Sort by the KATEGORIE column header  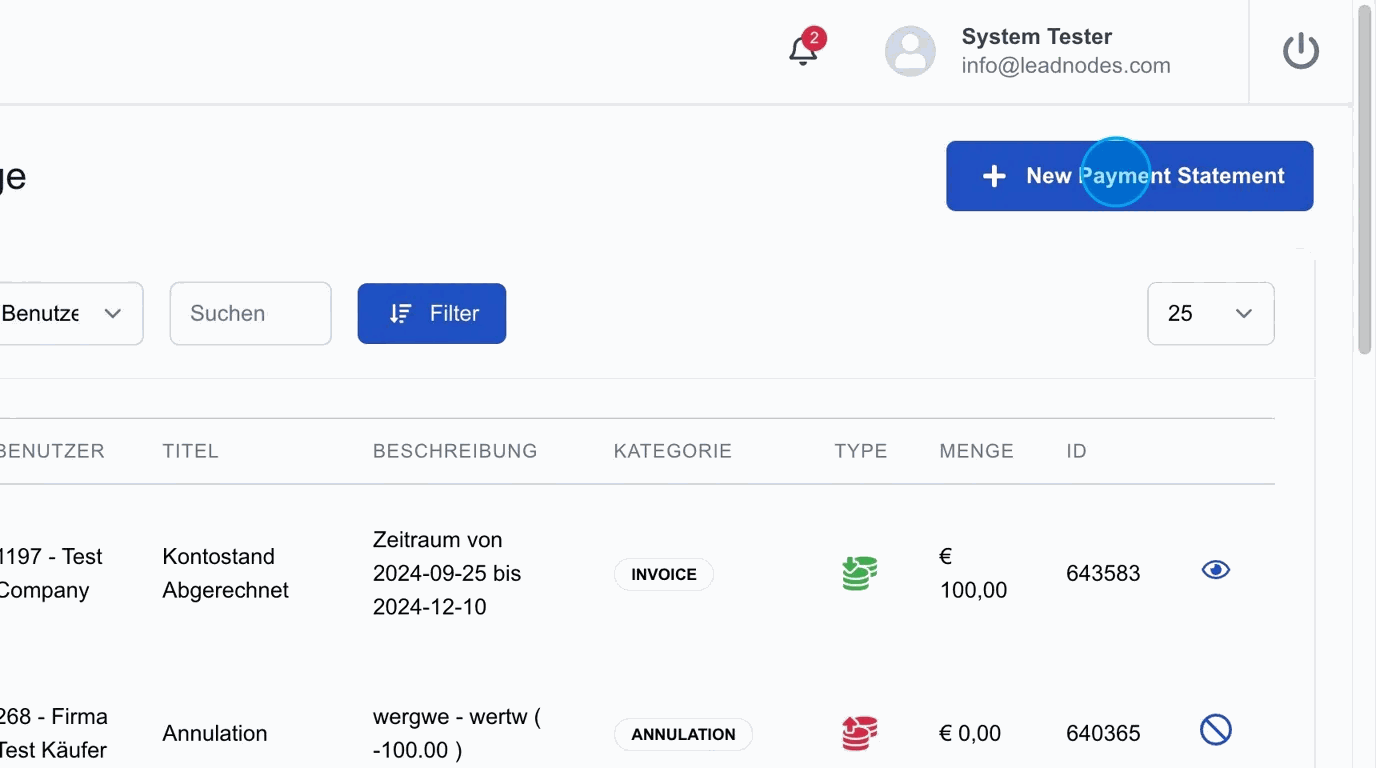673,451
